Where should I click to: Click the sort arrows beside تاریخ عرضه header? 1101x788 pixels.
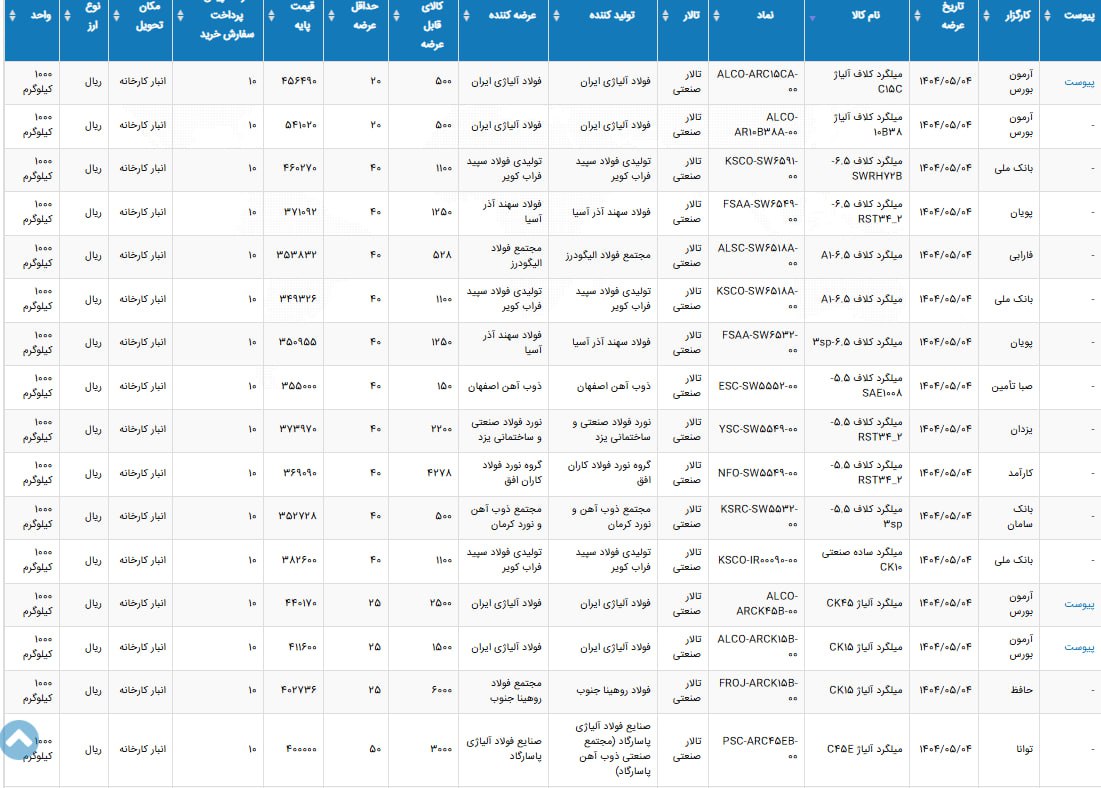point(918,15)
